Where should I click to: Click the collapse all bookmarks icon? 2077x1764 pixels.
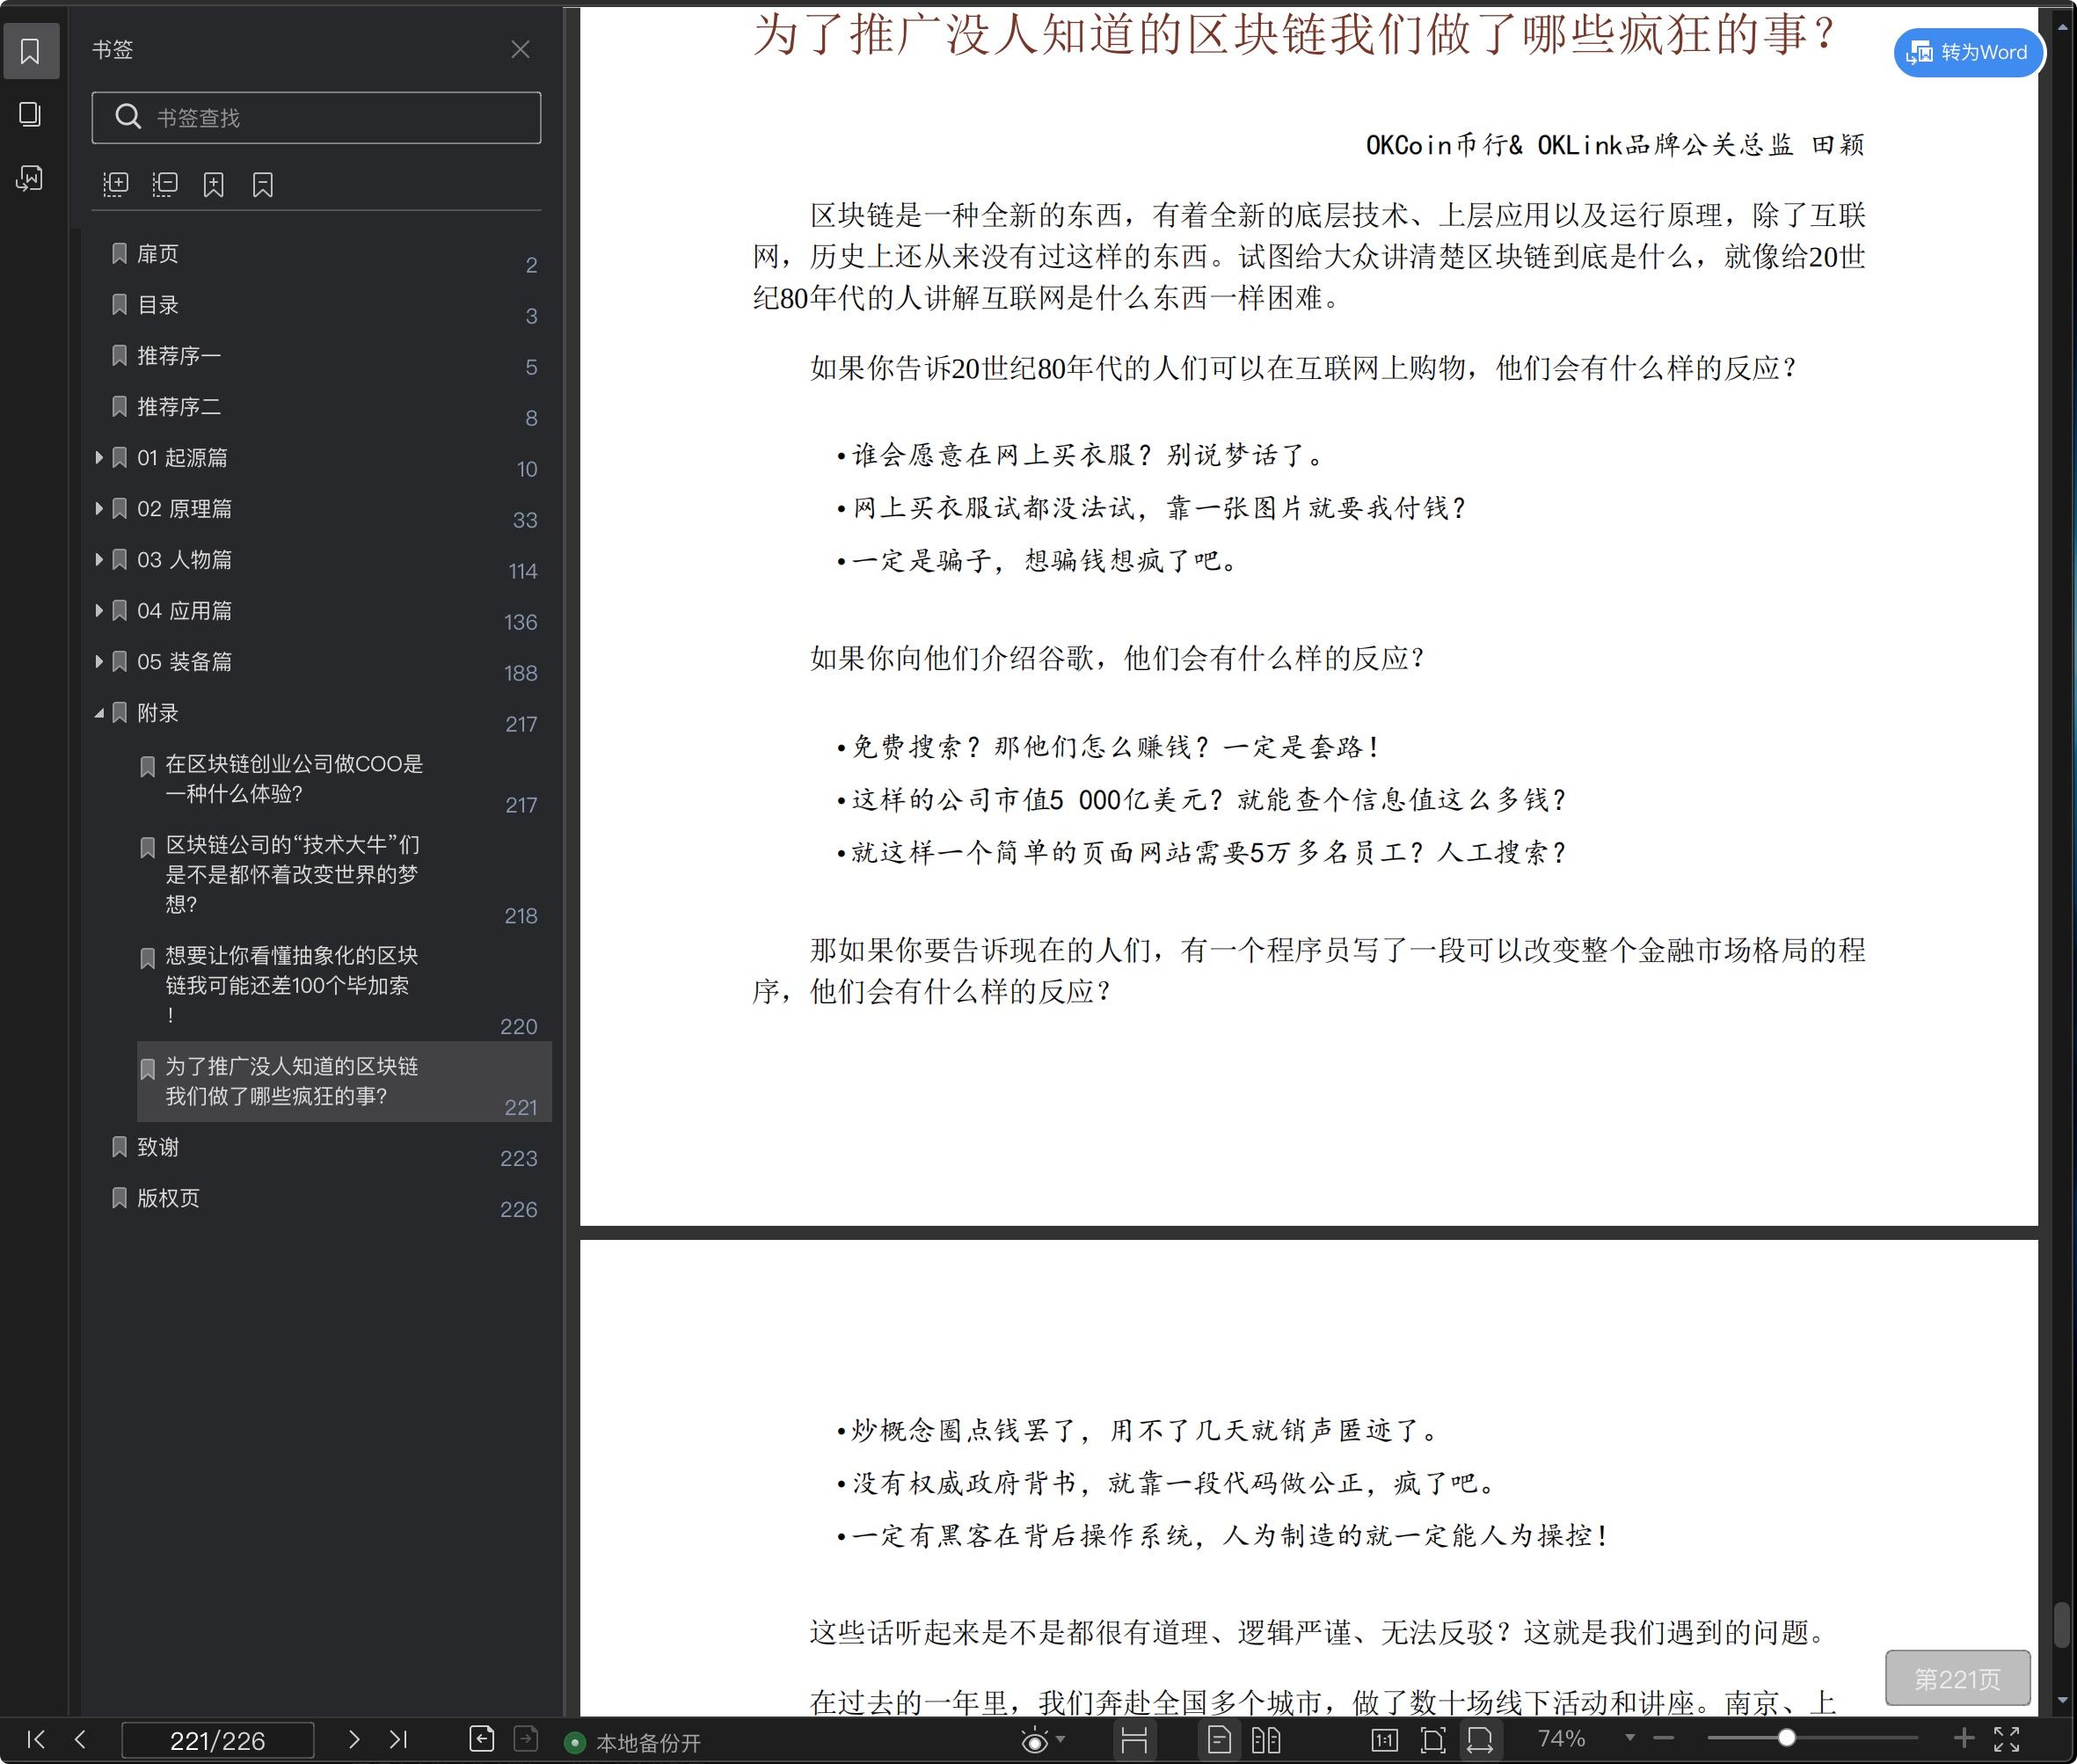[x=165, y=184]
